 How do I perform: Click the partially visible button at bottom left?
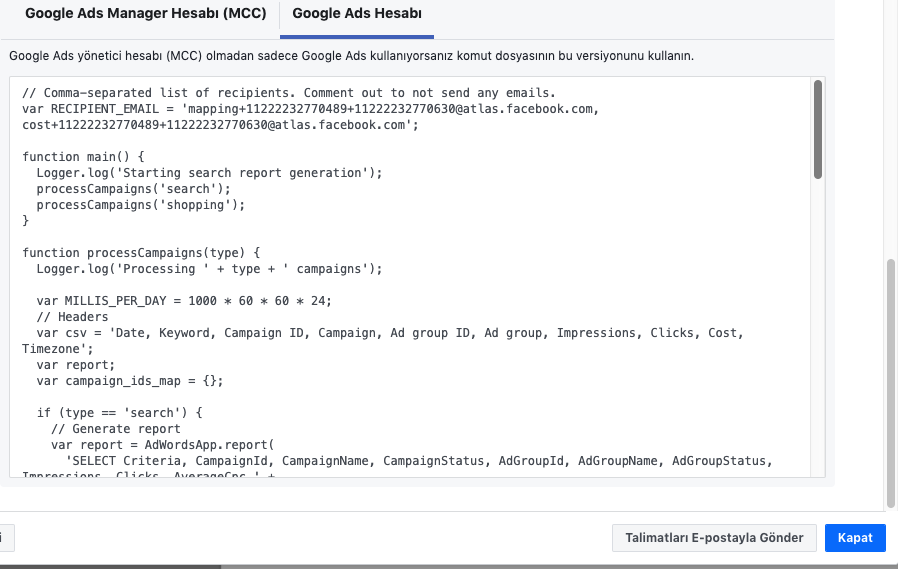7,538
